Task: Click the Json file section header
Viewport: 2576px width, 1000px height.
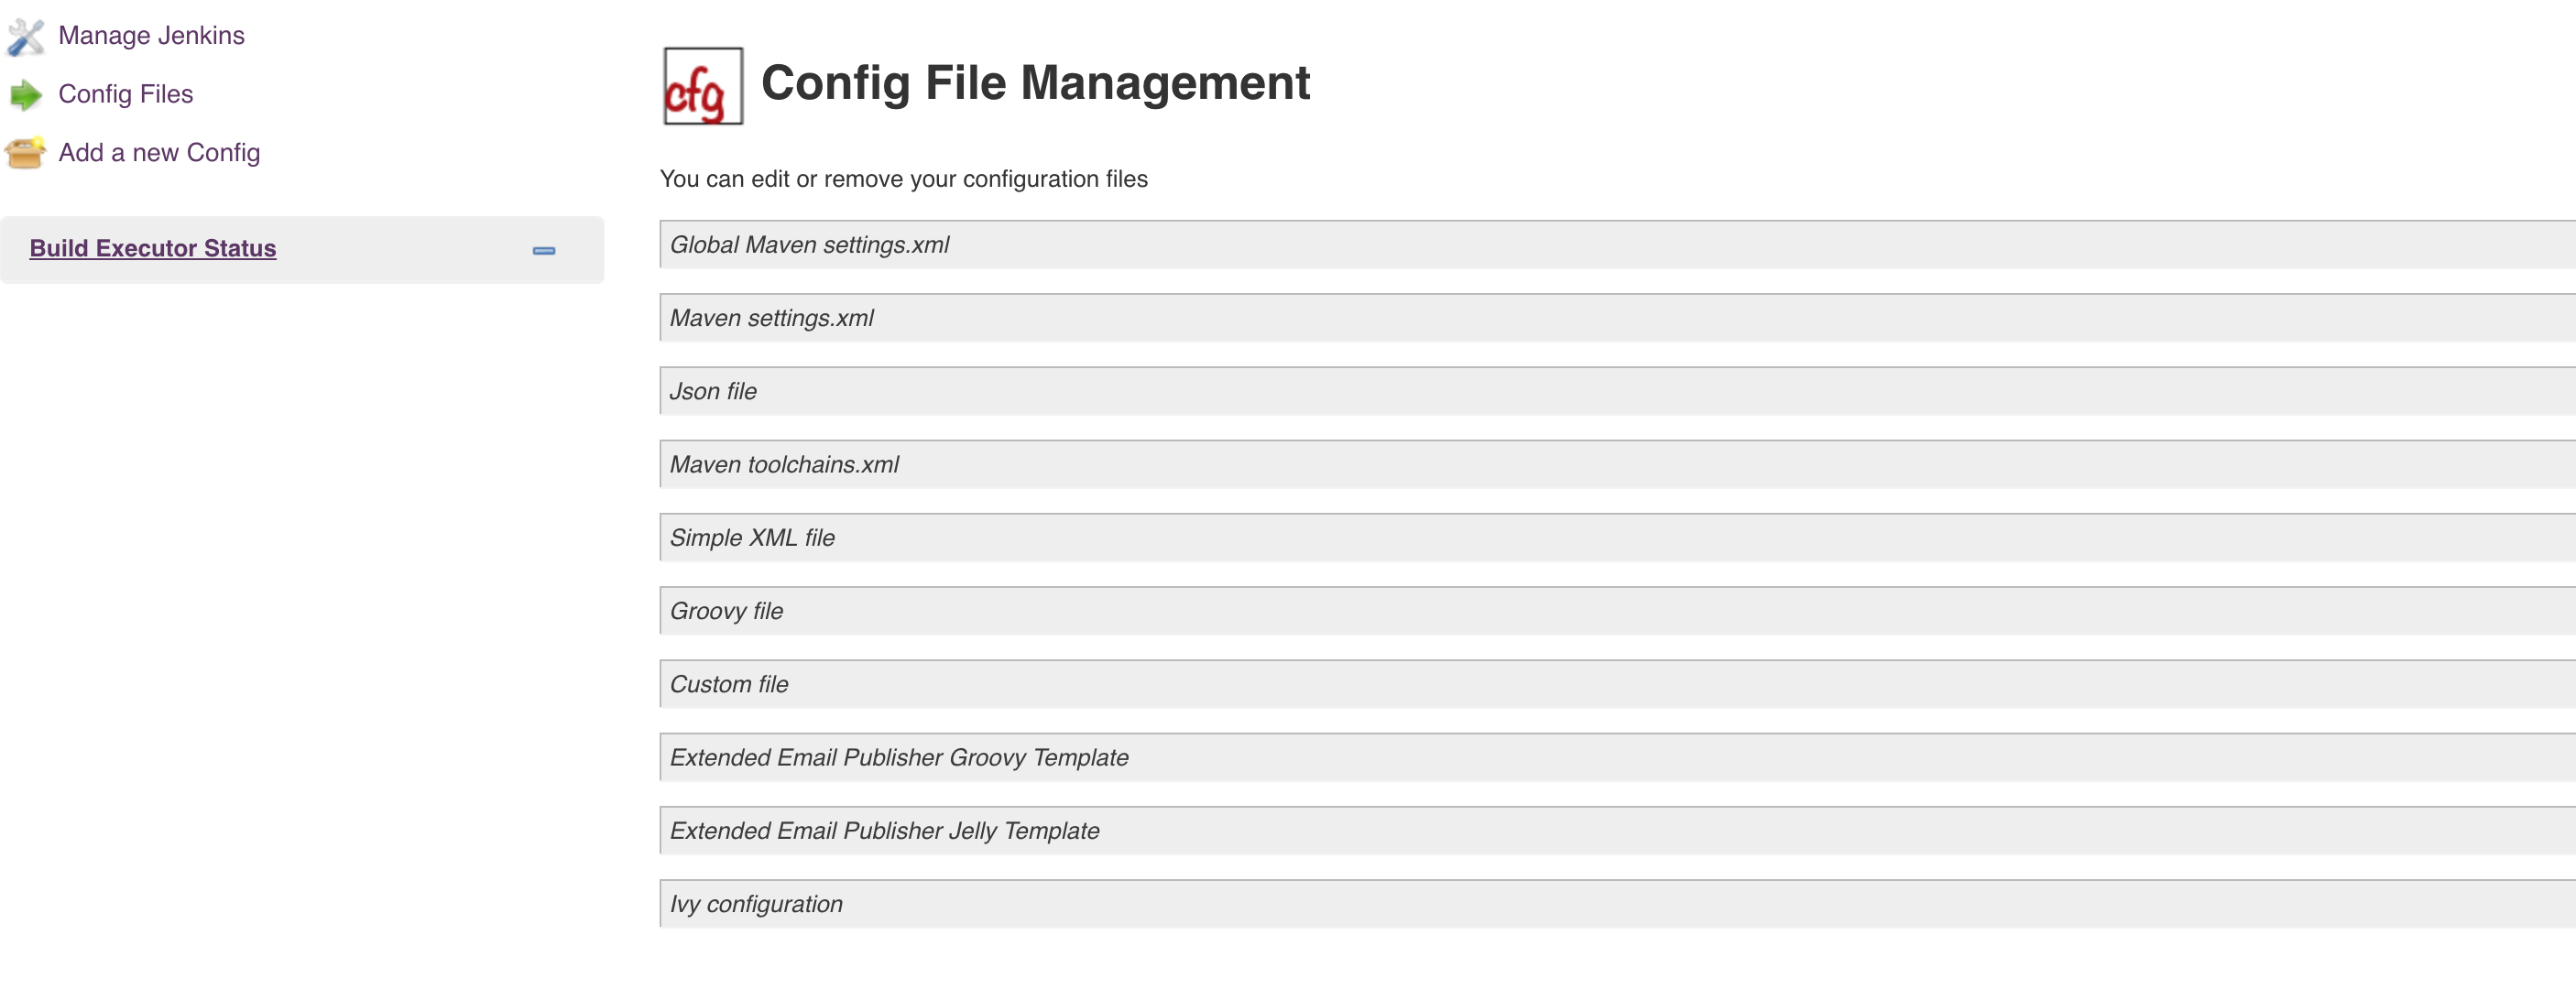Action: tap(713, 391)
